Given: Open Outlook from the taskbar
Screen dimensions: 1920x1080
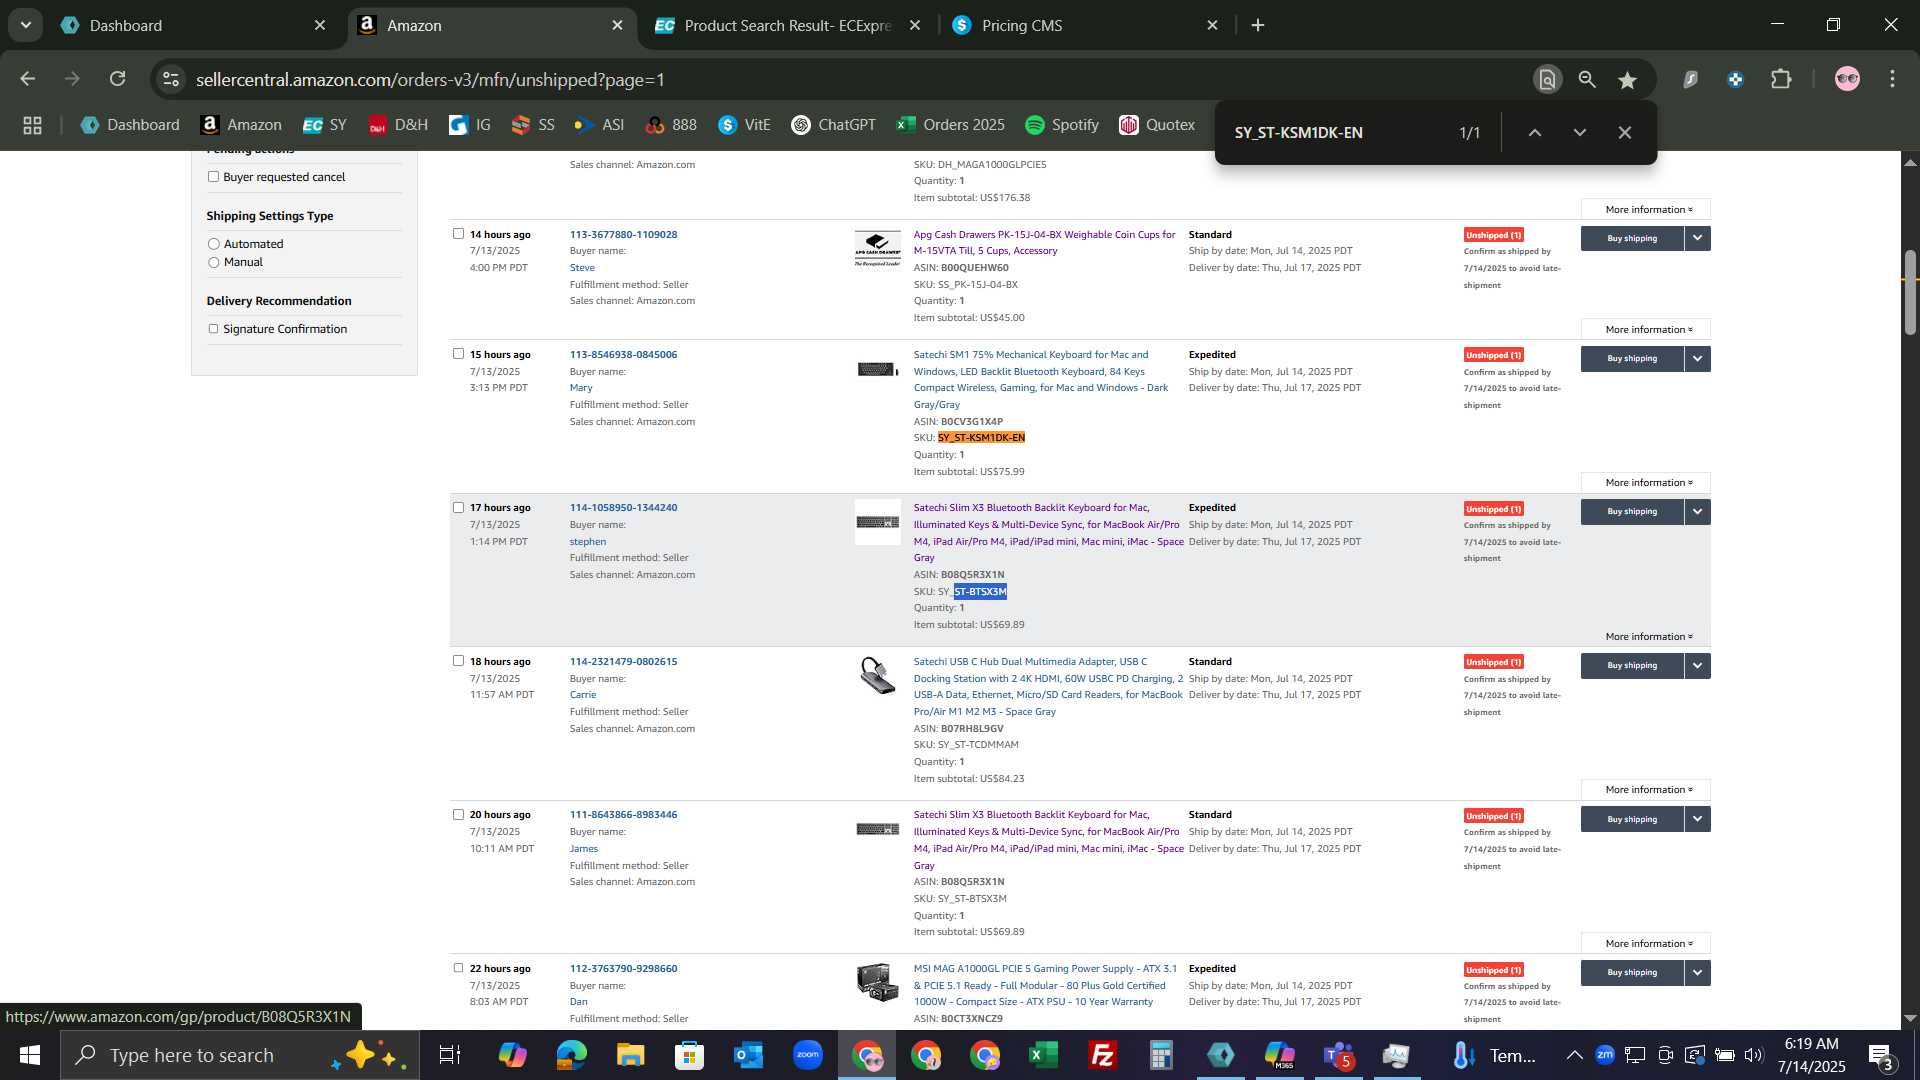Looking at the screenshot, I should click(x=748, y=1055).
